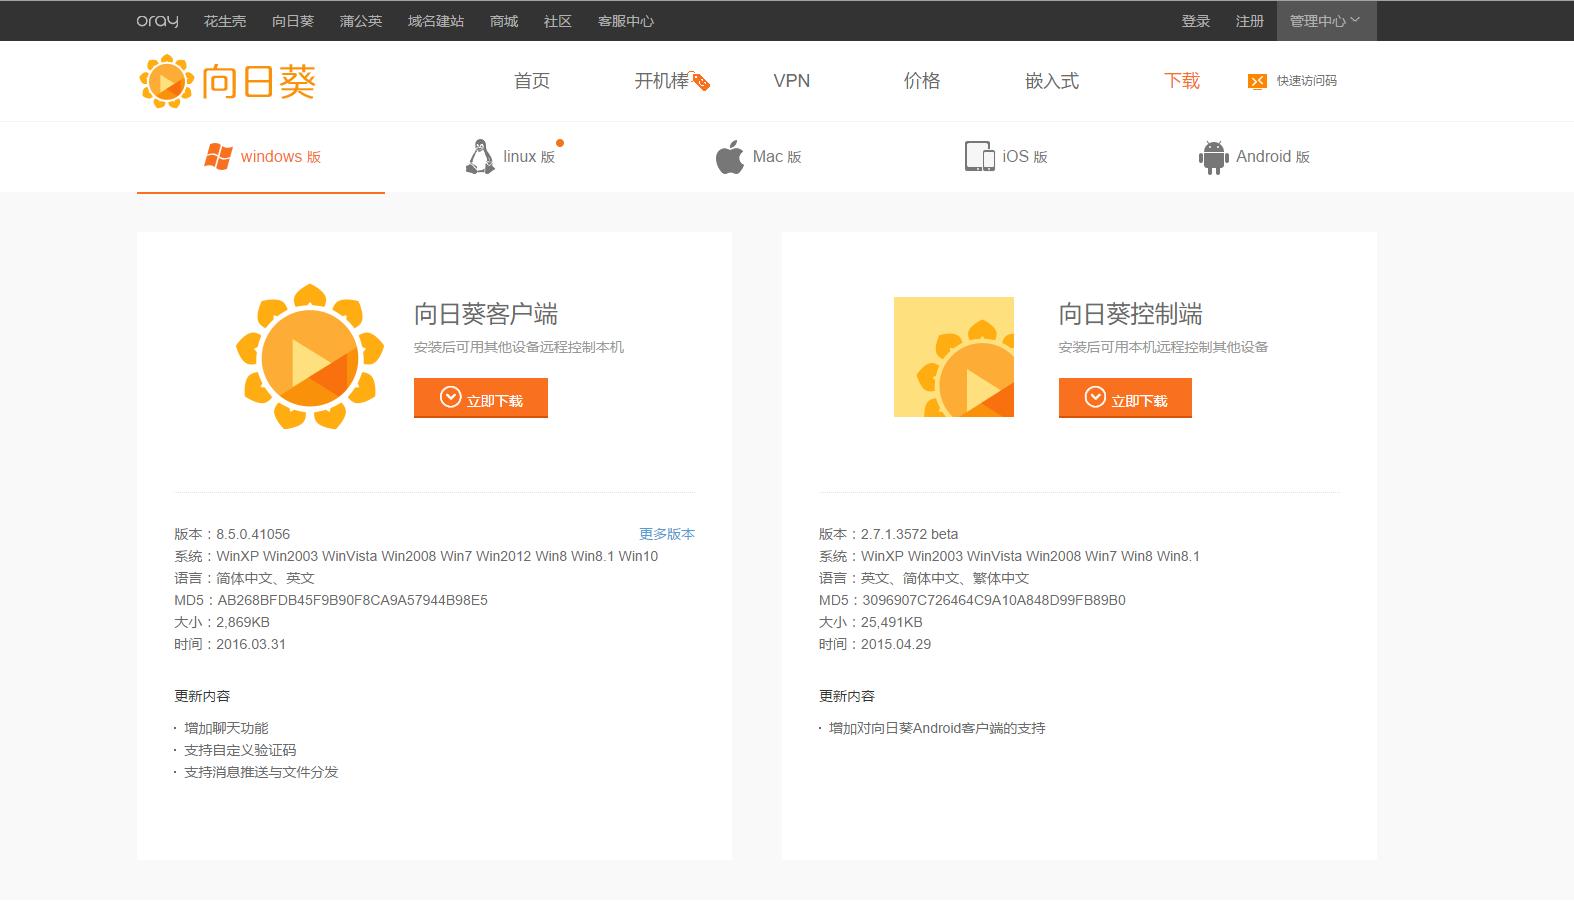Click update note 增加对向日葵Android客户端的支持
1574x921 pixels.
[x=937, y=728]
